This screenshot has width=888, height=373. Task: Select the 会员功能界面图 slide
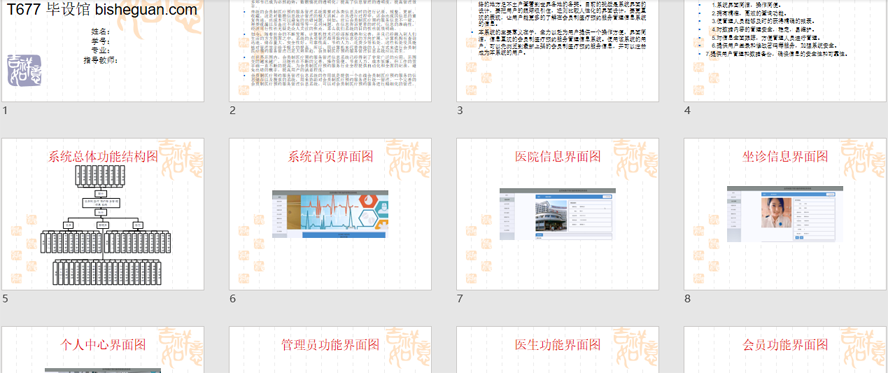pyautogui.click(x=785, y=349)
